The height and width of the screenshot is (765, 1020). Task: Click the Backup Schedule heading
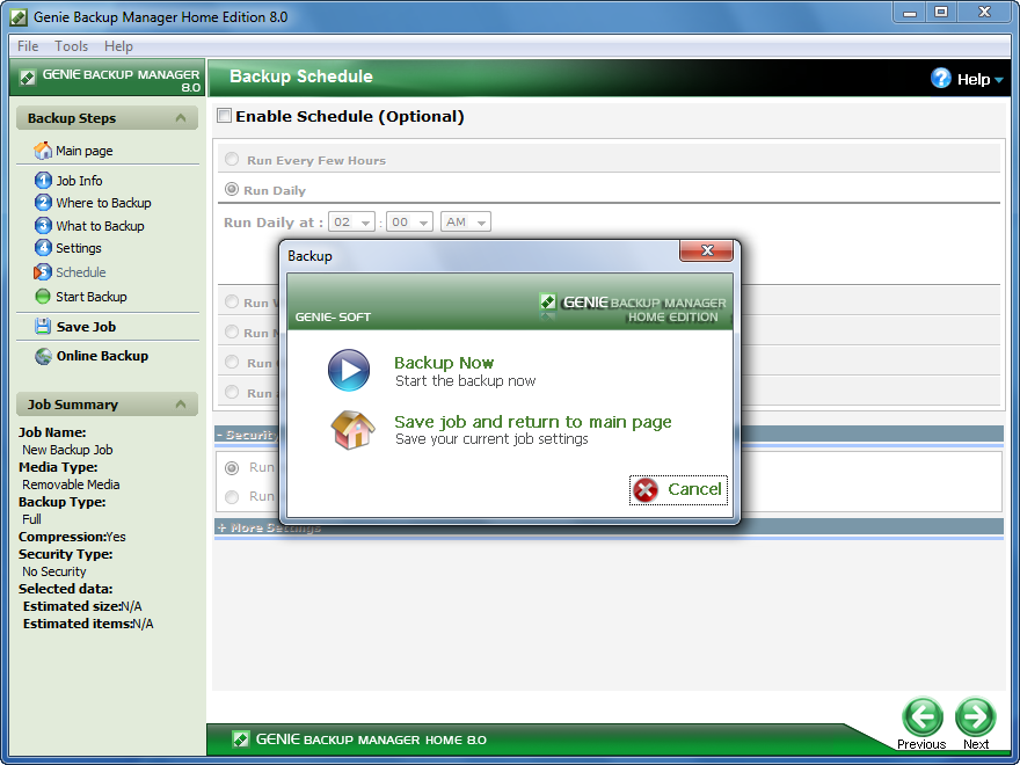(301, 76)
